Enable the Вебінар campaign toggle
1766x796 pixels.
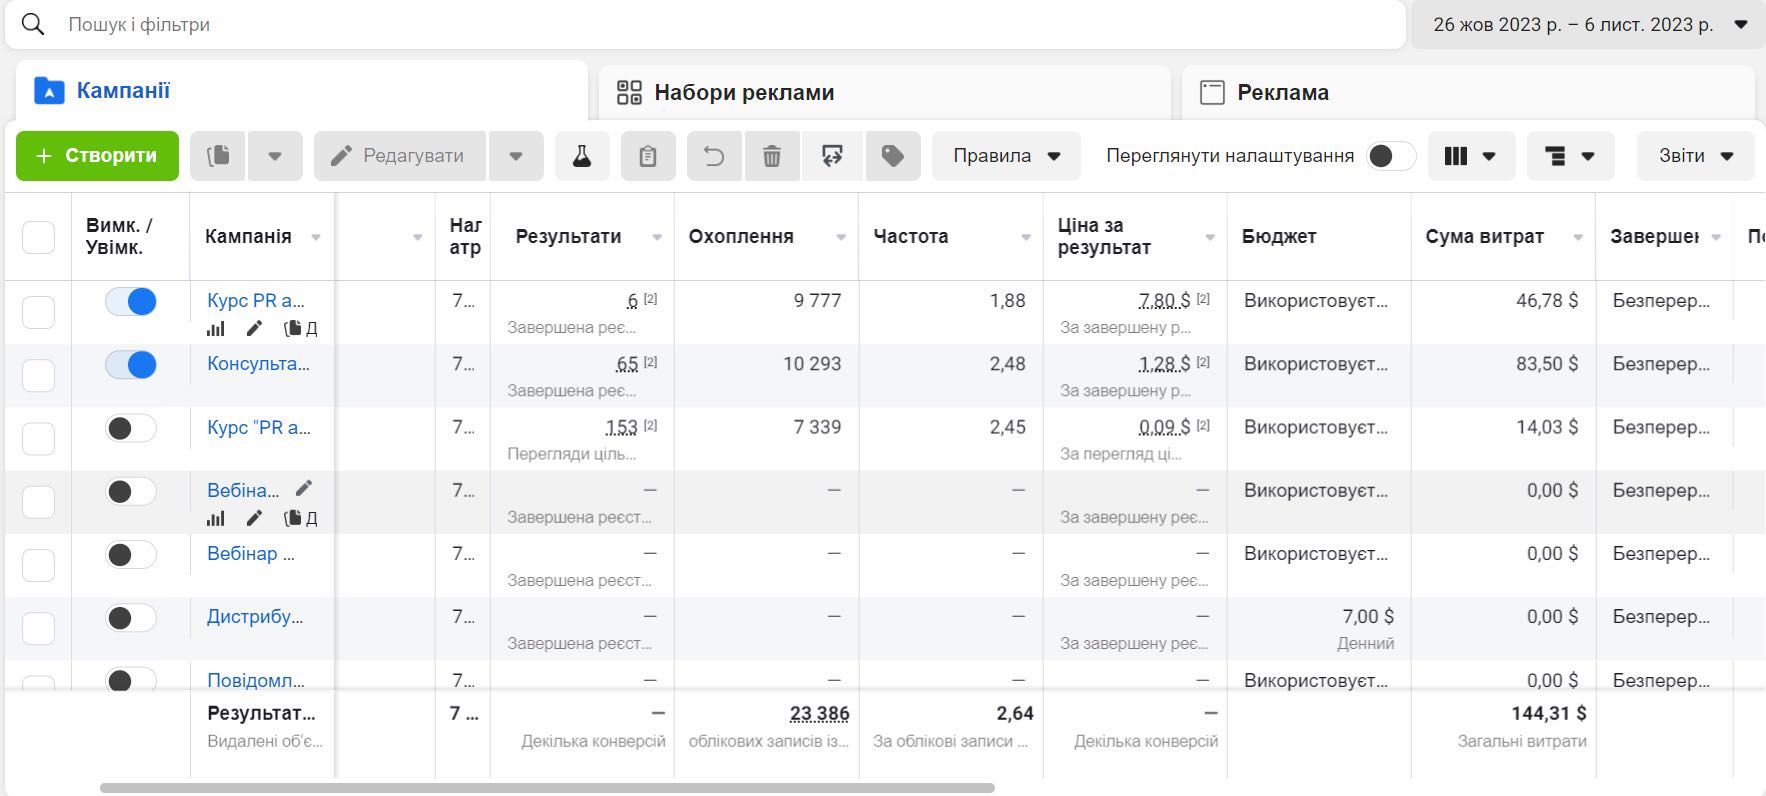(131, 554)
